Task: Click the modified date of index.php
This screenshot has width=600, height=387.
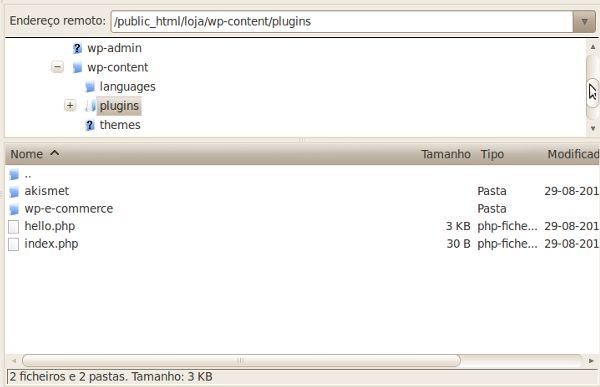Action: coord(572,244)
